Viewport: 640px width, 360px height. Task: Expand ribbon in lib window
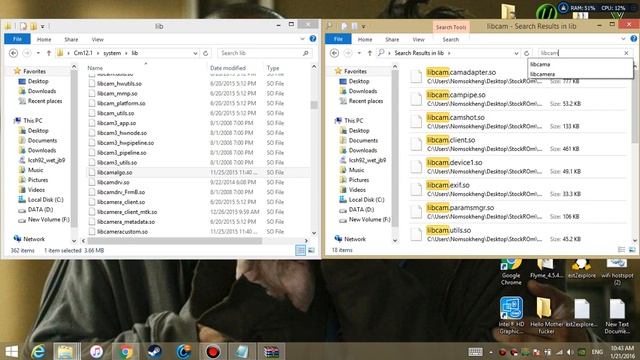pos(302,39)
